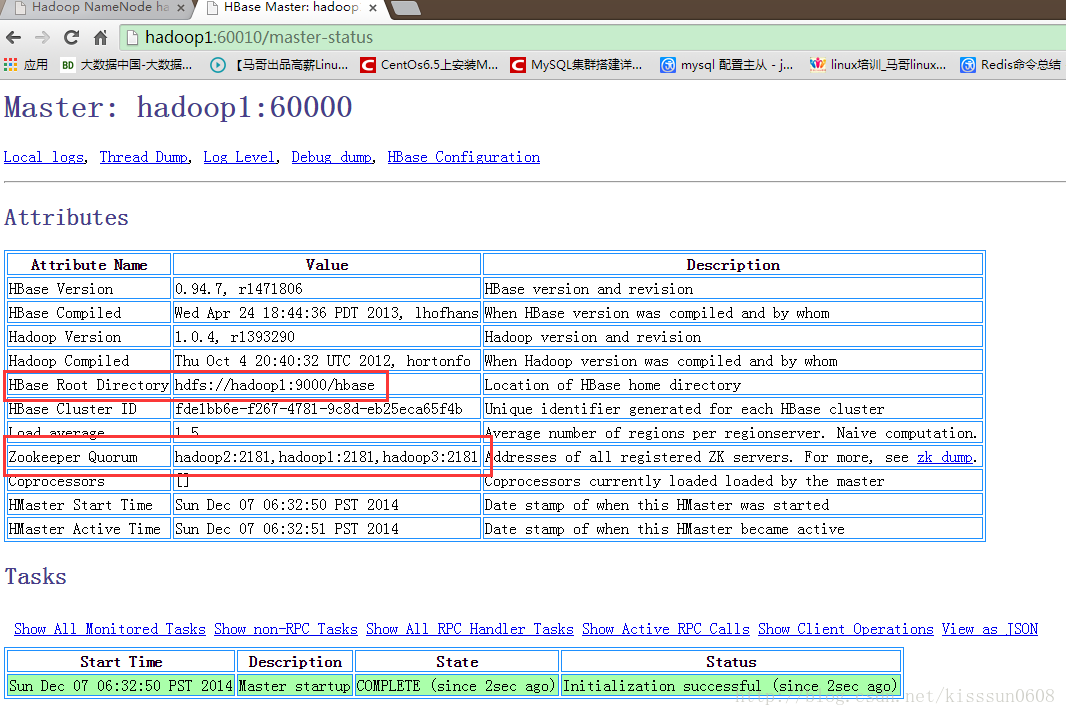Click Show All RPC Handler Tasks
This screenshot has width=1066, height=716.
pyautogui.click(x=470, y=629)
